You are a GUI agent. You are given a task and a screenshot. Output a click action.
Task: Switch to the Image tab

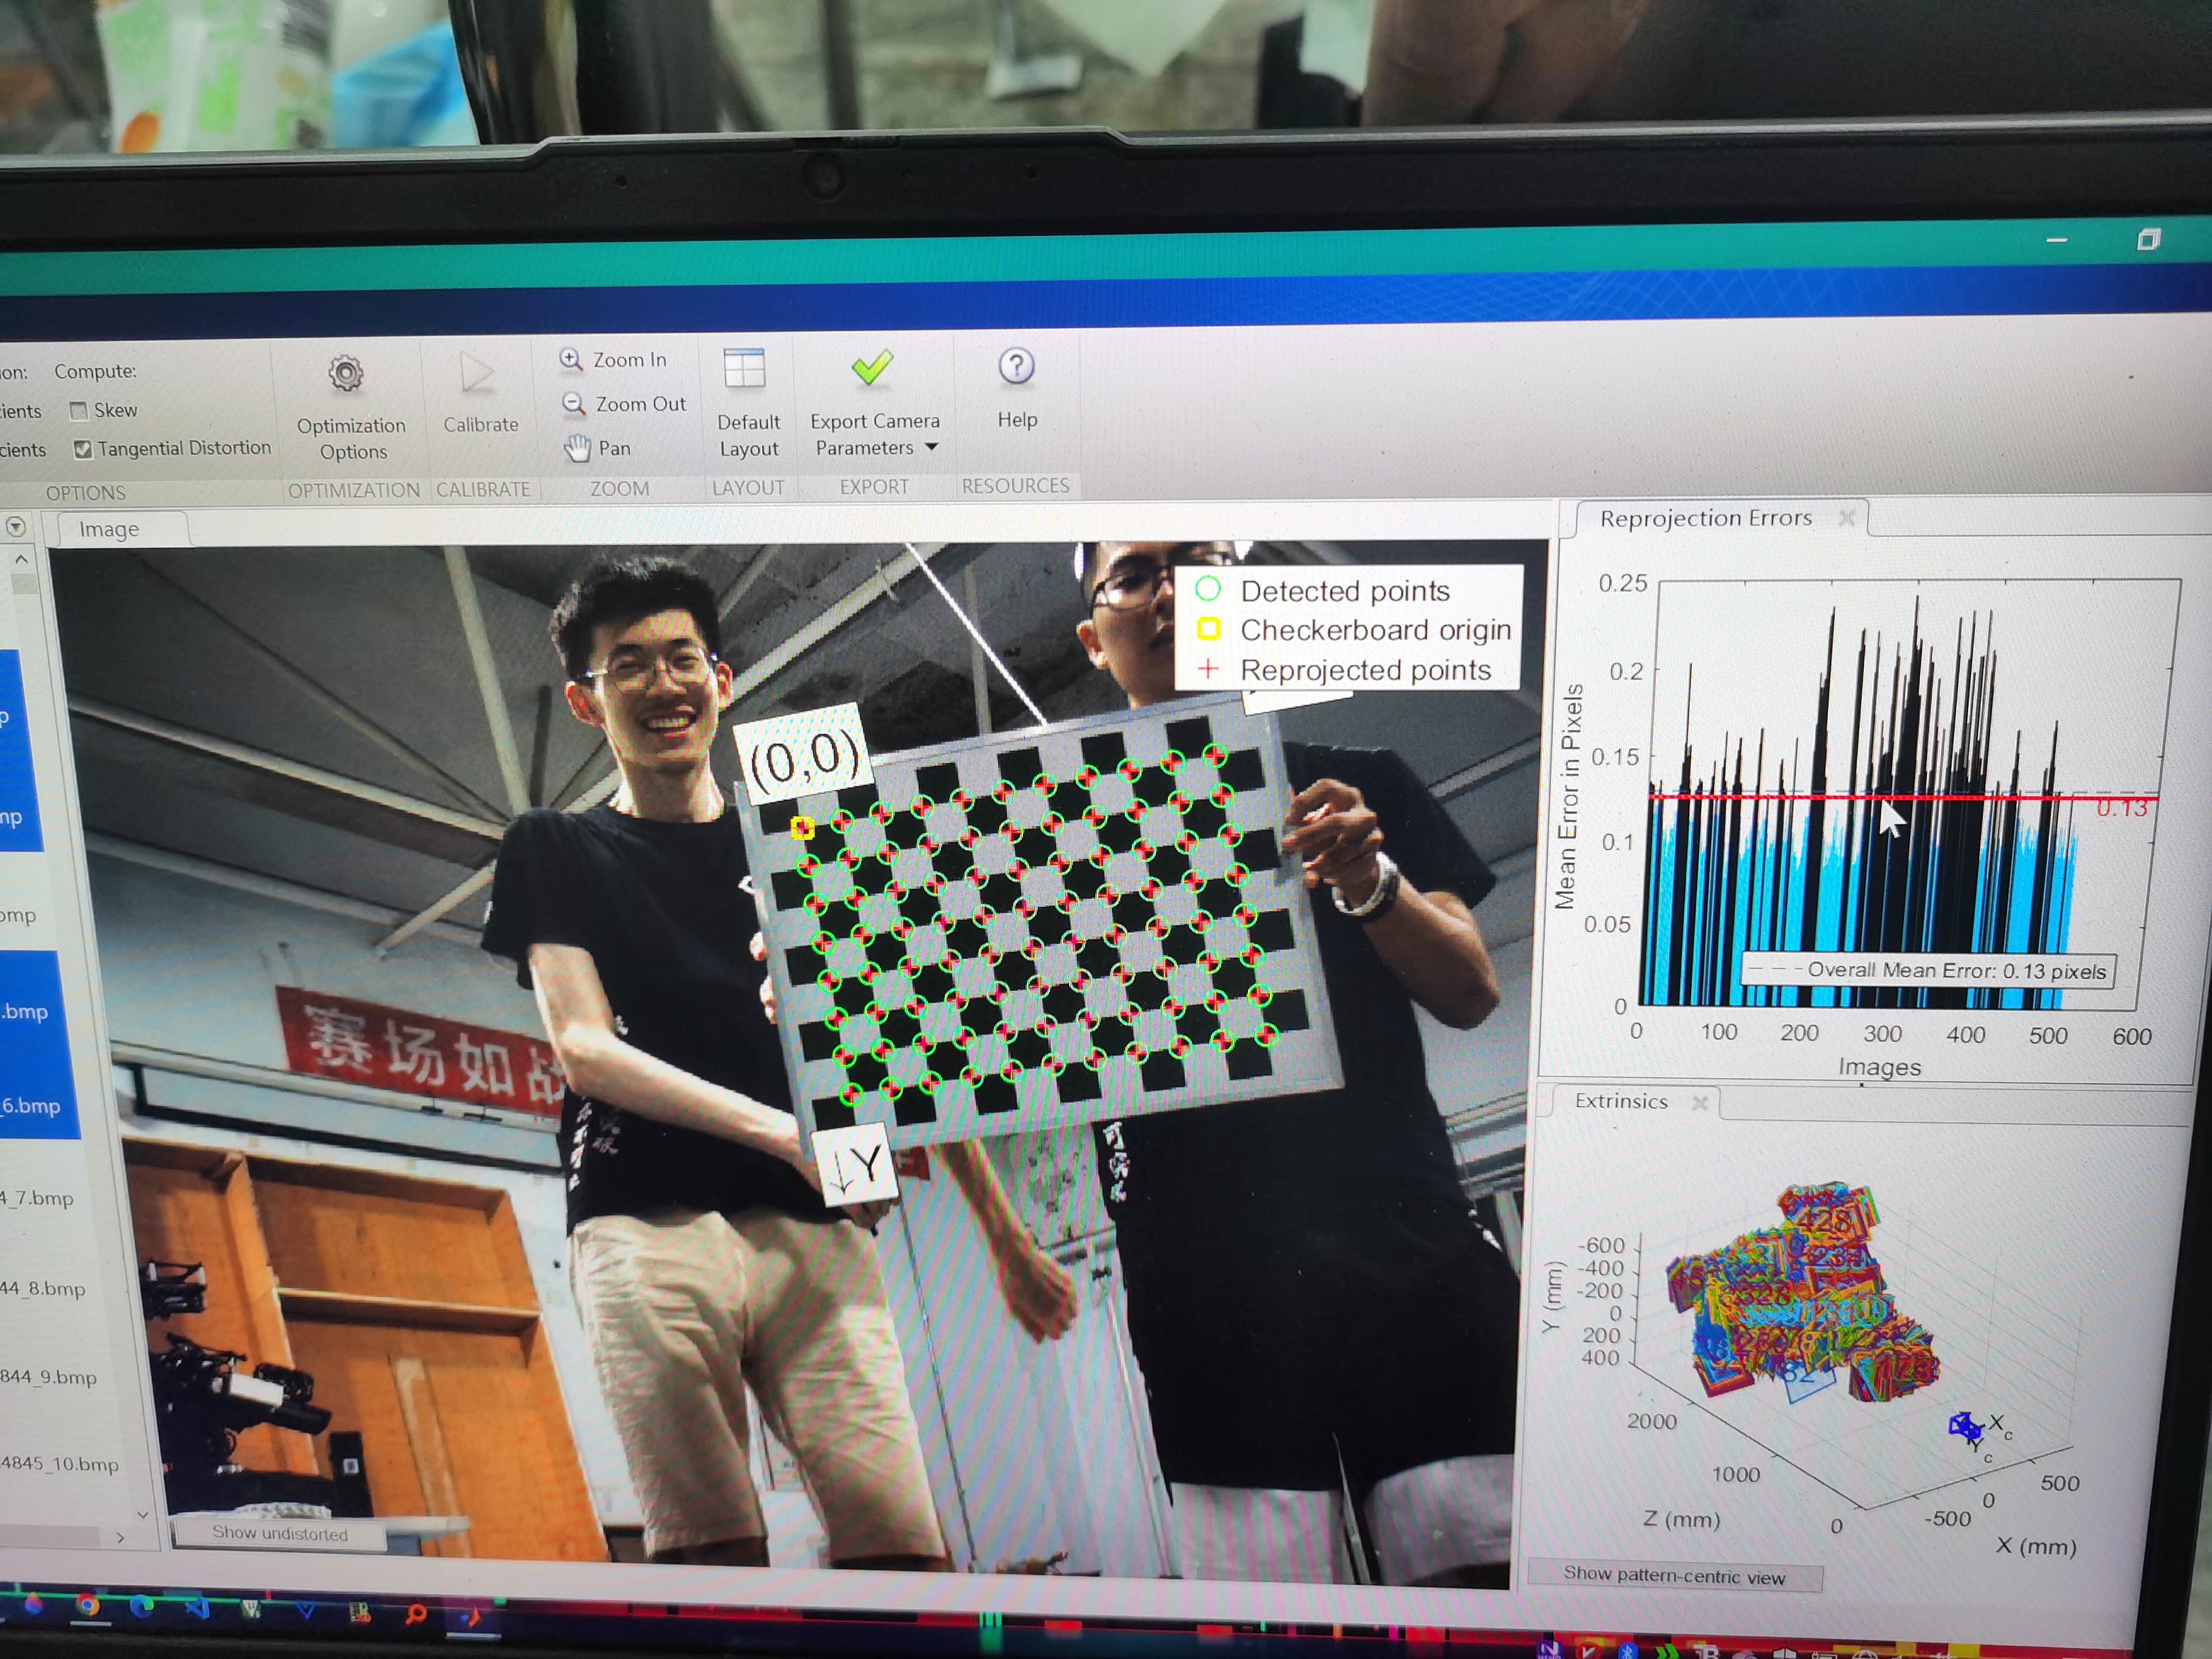click(x=110, y=529)
